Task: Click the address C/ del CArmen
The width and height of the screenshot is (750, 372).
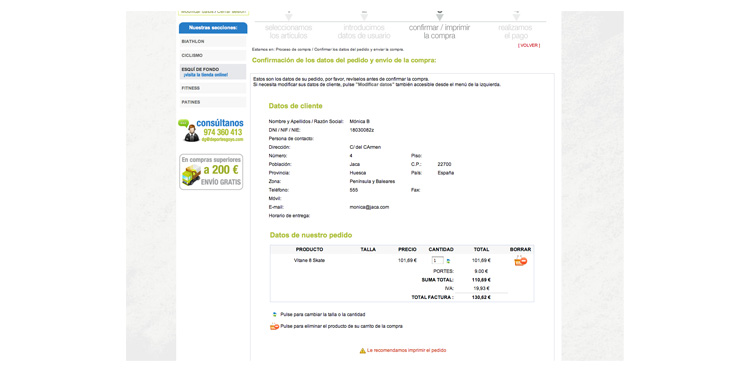Action: click(365, 147)
